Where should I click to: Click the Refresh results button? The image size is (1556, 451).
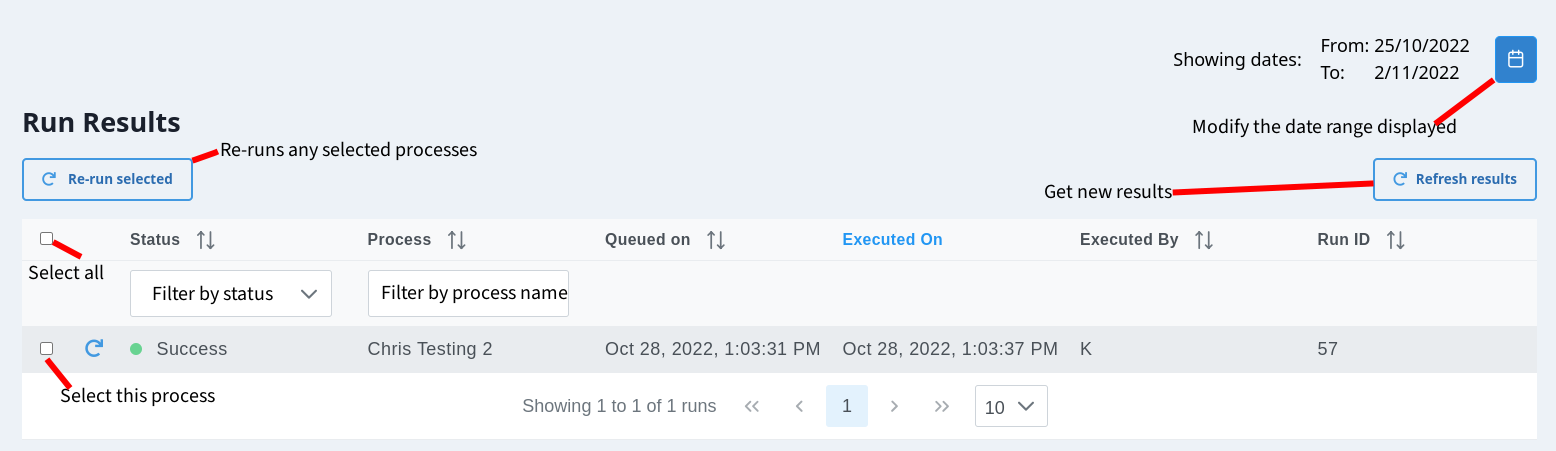pyautogui.click(x=1454, y=180)
